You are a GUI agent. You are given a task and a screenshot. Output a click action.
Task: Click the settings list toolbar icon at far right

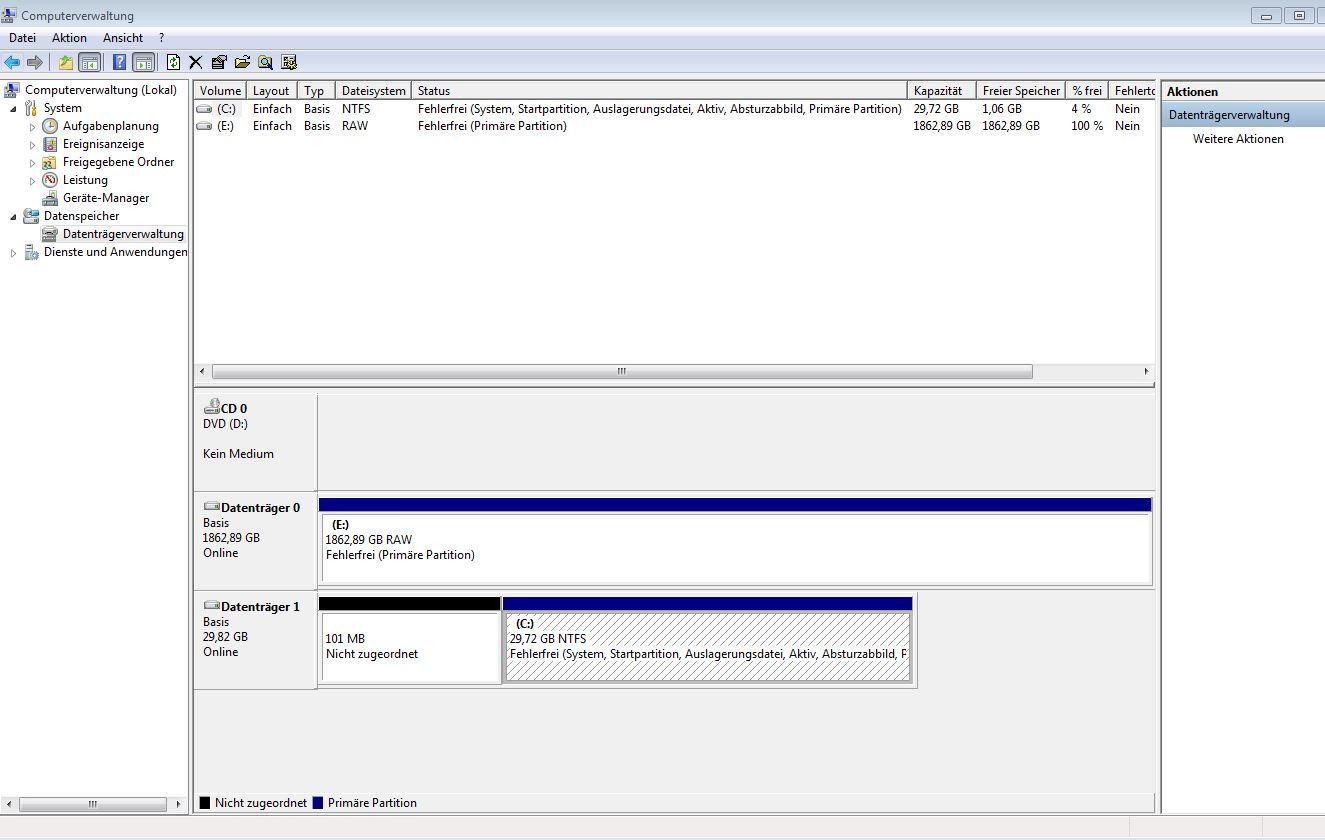[x=289, y=62]
